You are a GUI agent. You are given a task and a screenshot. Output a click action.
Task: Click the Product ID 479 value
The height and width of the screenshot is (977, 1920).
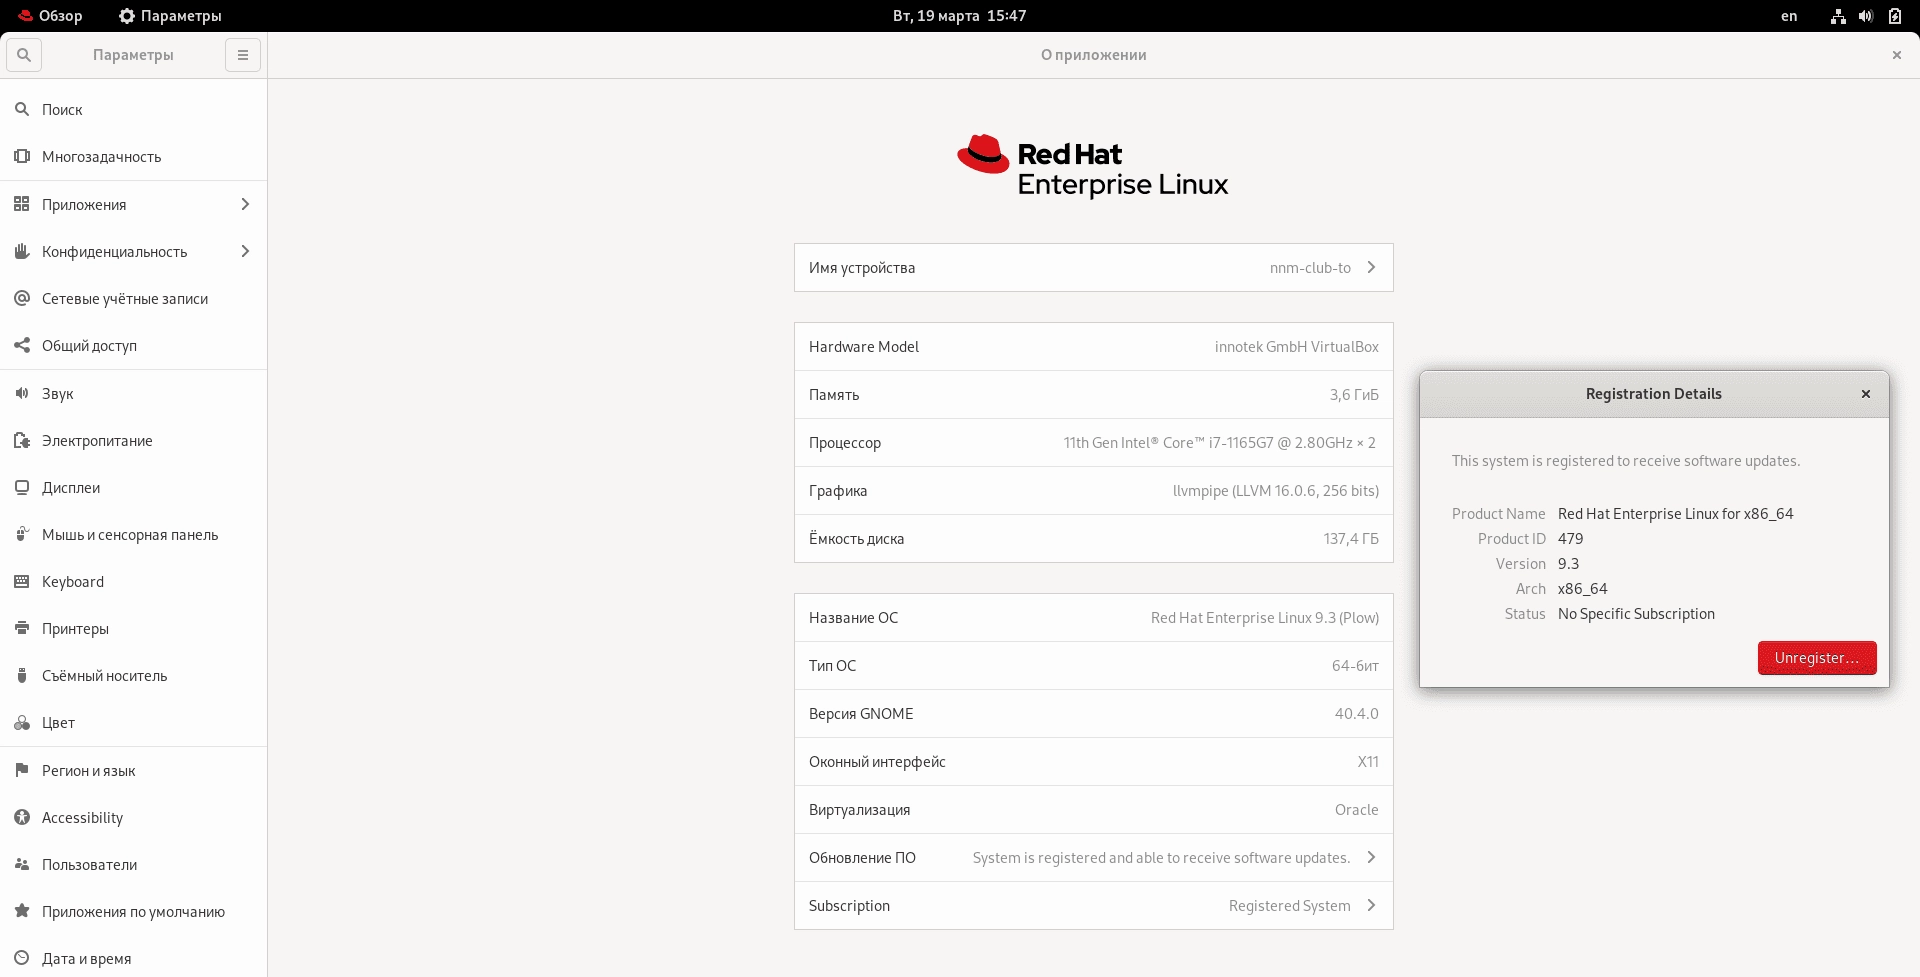click(1571, 539)
